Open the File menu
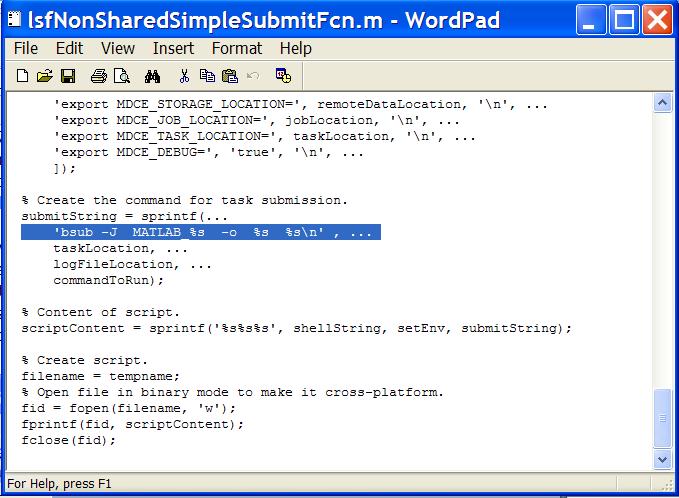The width and height of the screenshot is (679, 498). coord(25,48)
